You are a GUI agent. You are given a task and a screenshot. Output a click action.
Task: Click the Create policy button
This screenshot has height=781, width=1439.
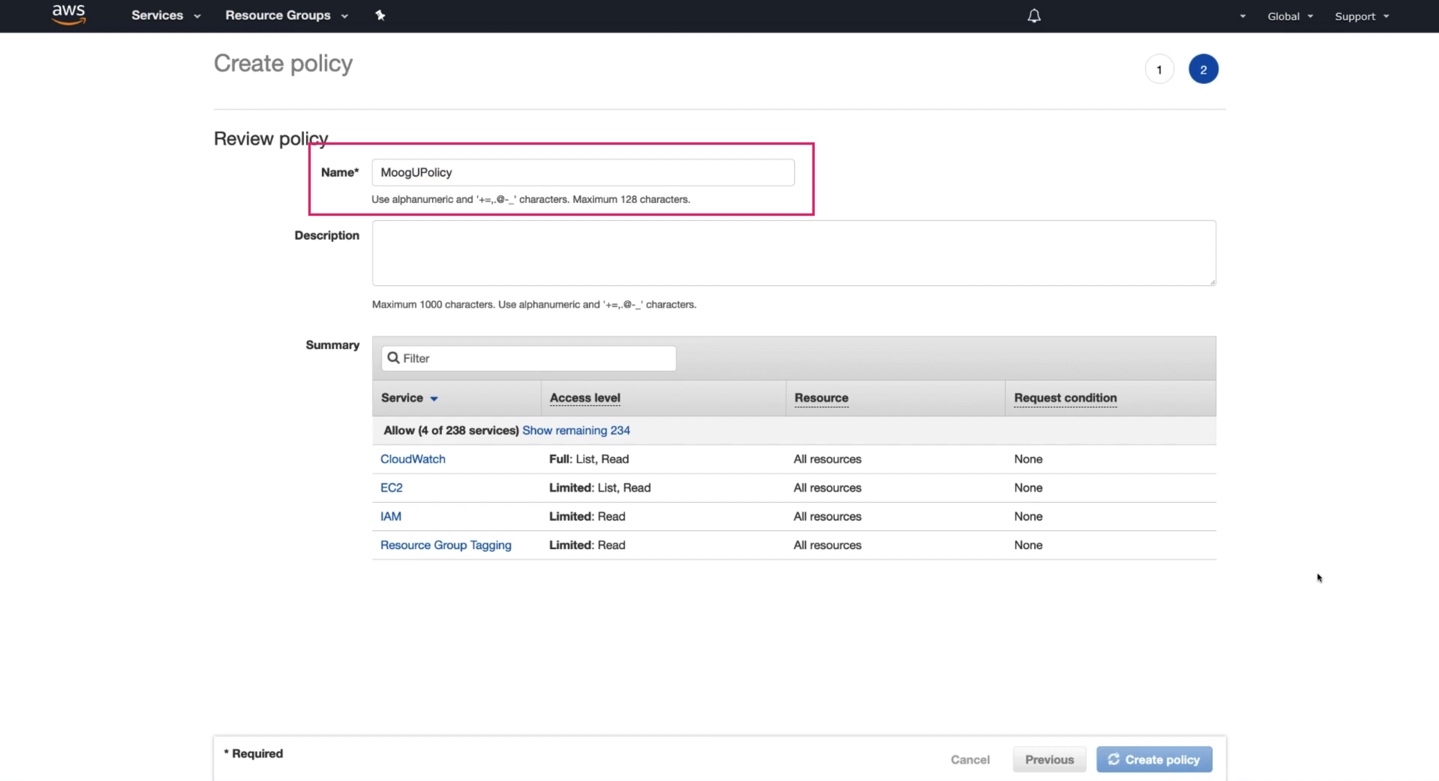[1154, 760]
